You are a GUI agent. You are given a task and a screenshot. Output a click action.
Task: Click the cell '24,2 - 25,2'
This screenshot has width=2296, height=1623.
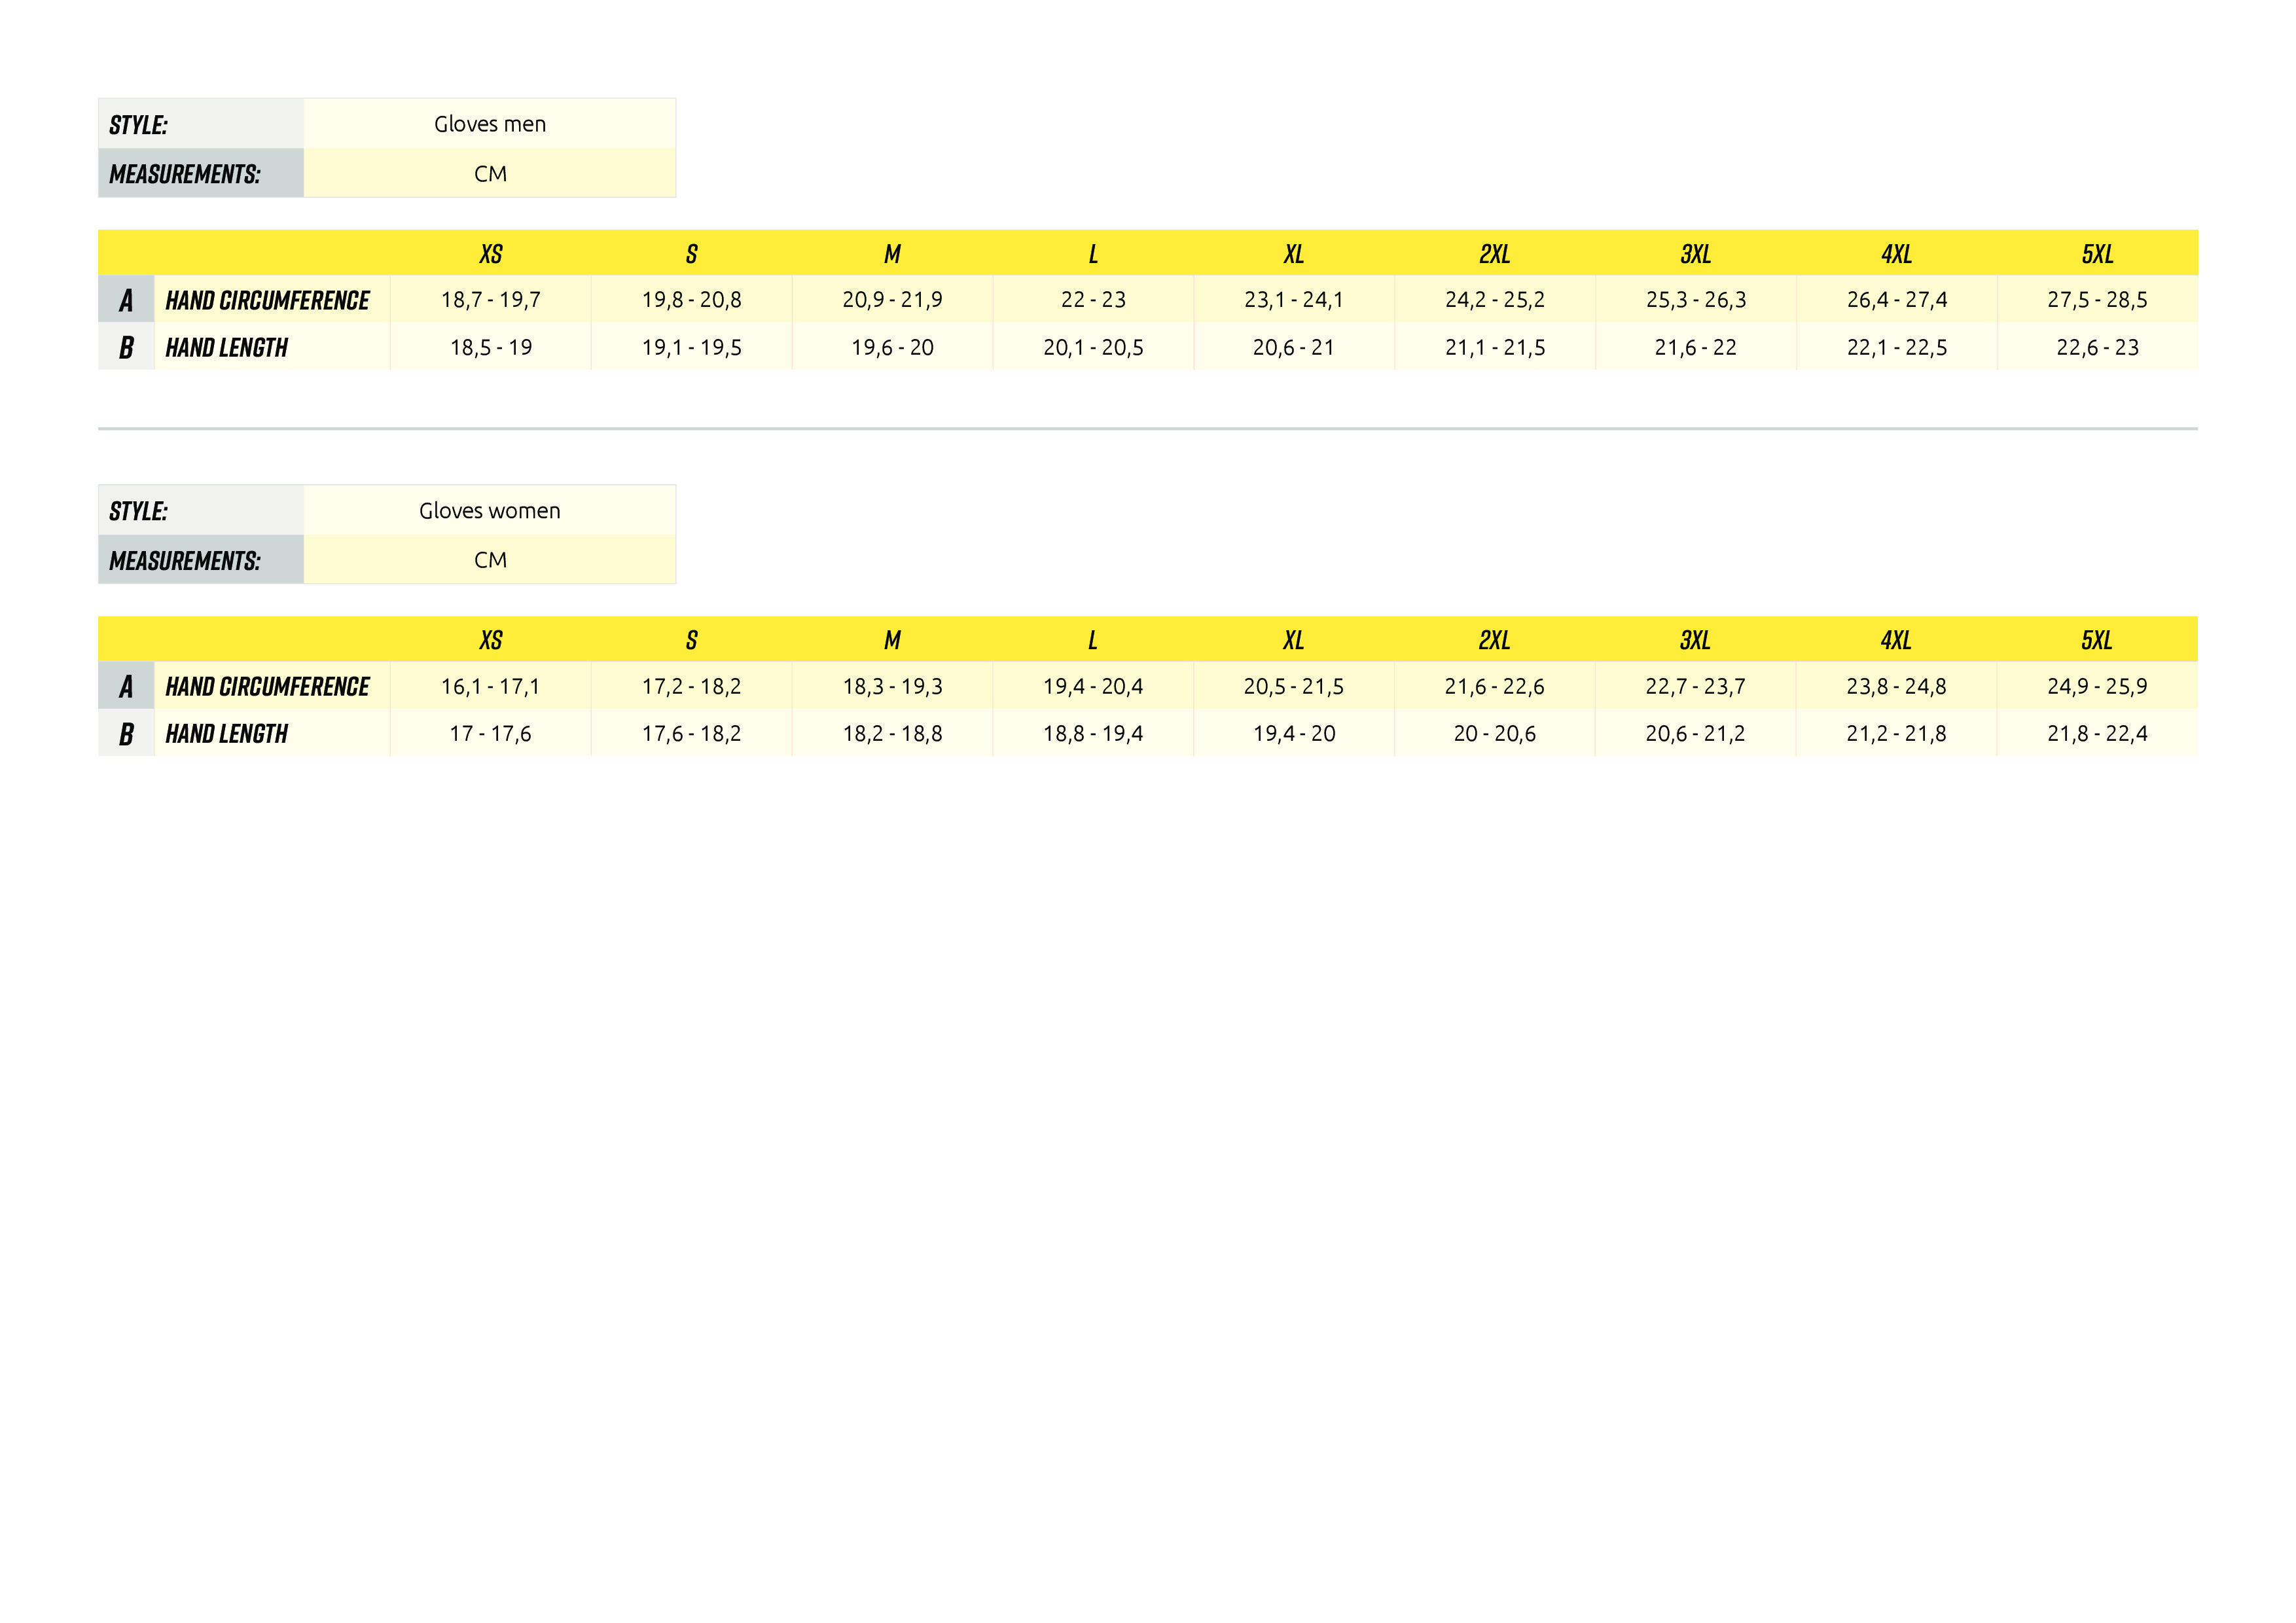(x=1495, y=300)
